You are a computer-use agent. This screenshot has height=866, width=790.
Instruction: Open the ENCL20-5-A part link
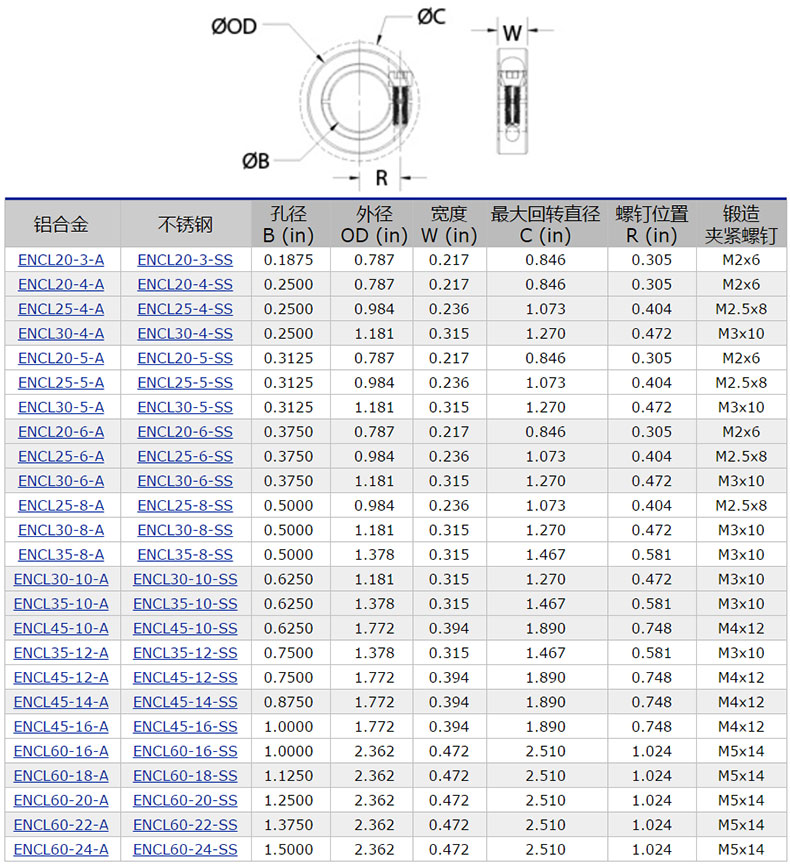(x=61, y=358)
